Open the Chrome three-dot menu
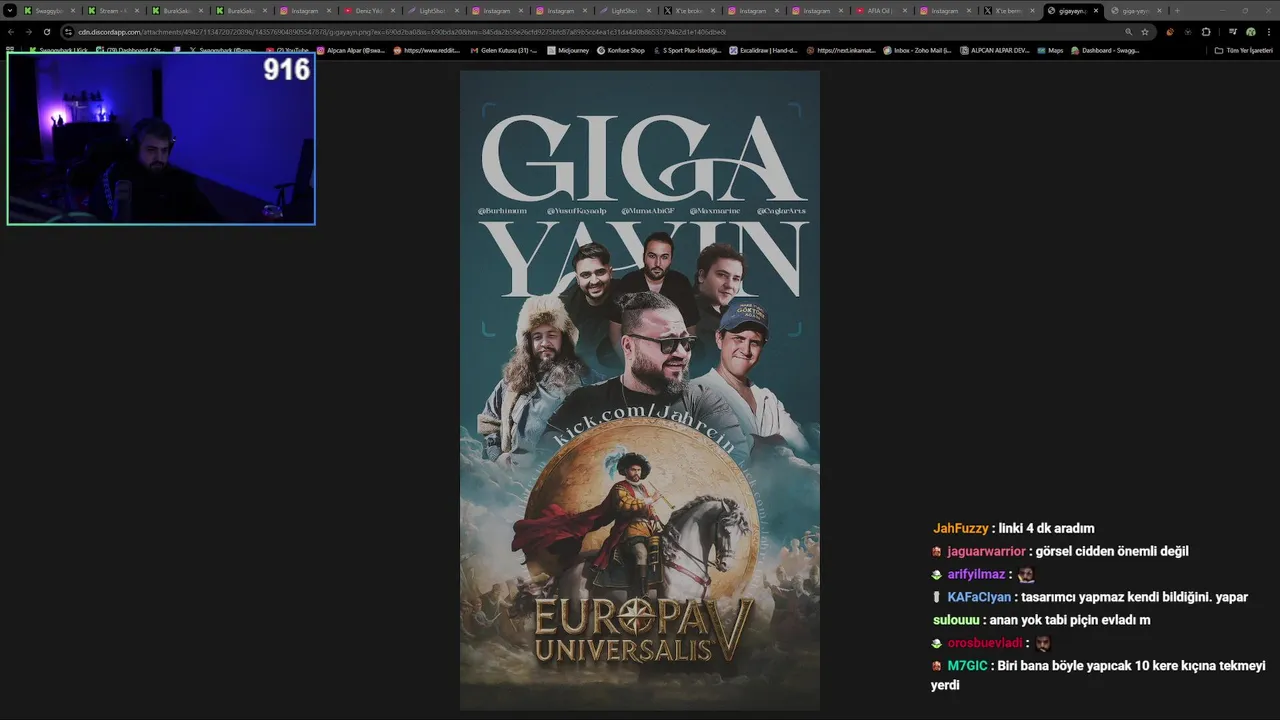The width and height of the screenshot is (1280, 720). pos(1268,32)
